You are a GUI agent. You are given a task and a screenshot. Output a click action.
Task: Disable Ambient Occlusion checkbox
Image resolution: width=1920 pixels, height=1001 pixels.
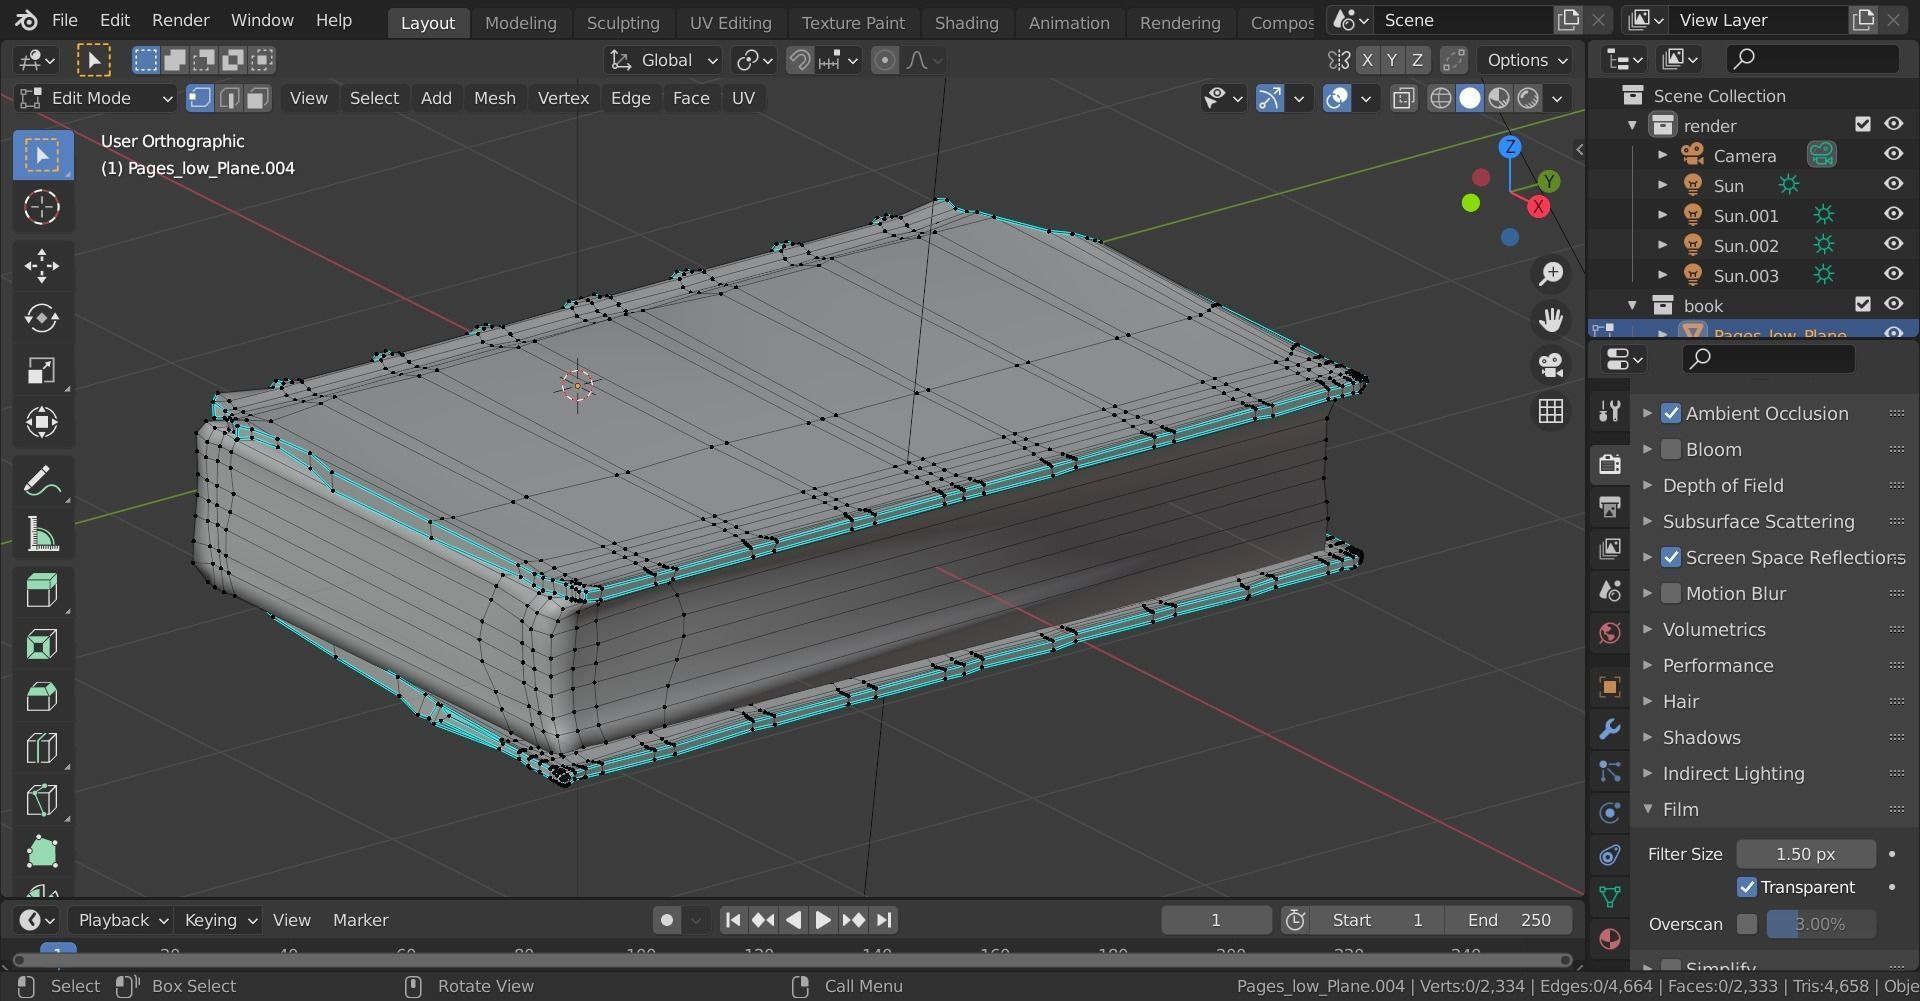1671,413
